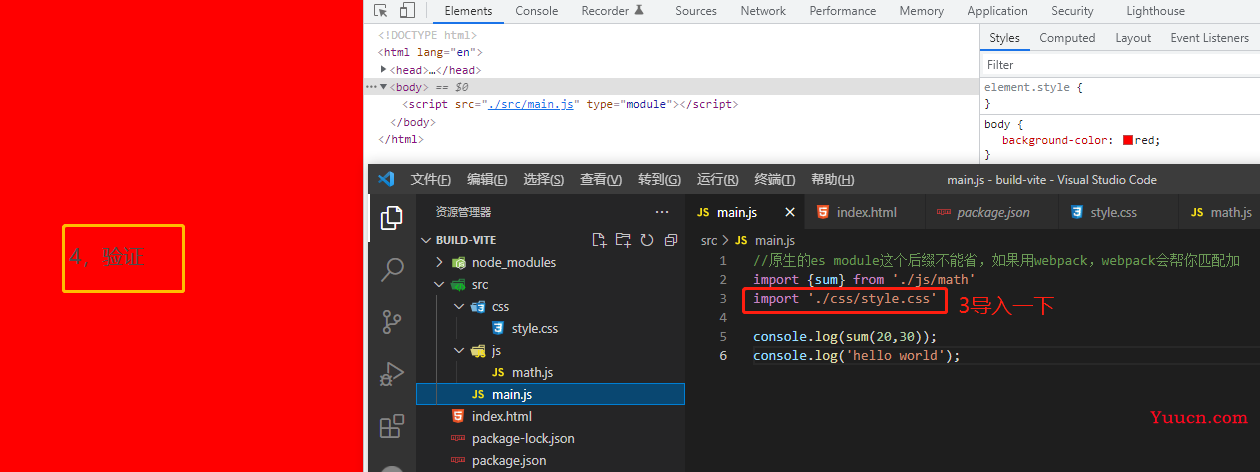Open Elements tab in DevTools
1260x472 pixels.
point(468,11)
